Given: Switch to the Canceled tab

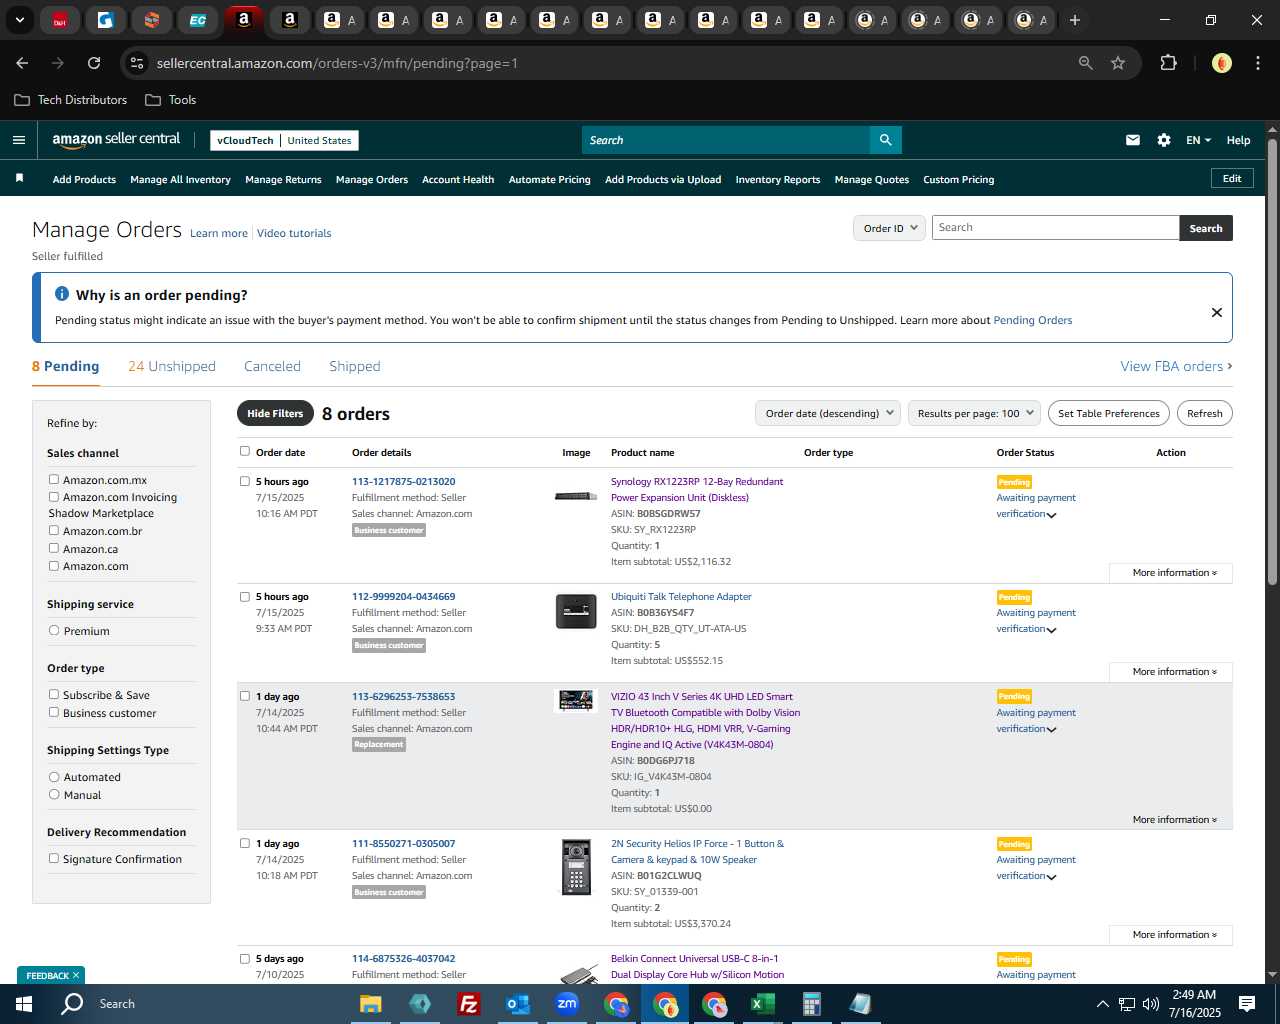Looking at the screenshot, I should point(272,366).
